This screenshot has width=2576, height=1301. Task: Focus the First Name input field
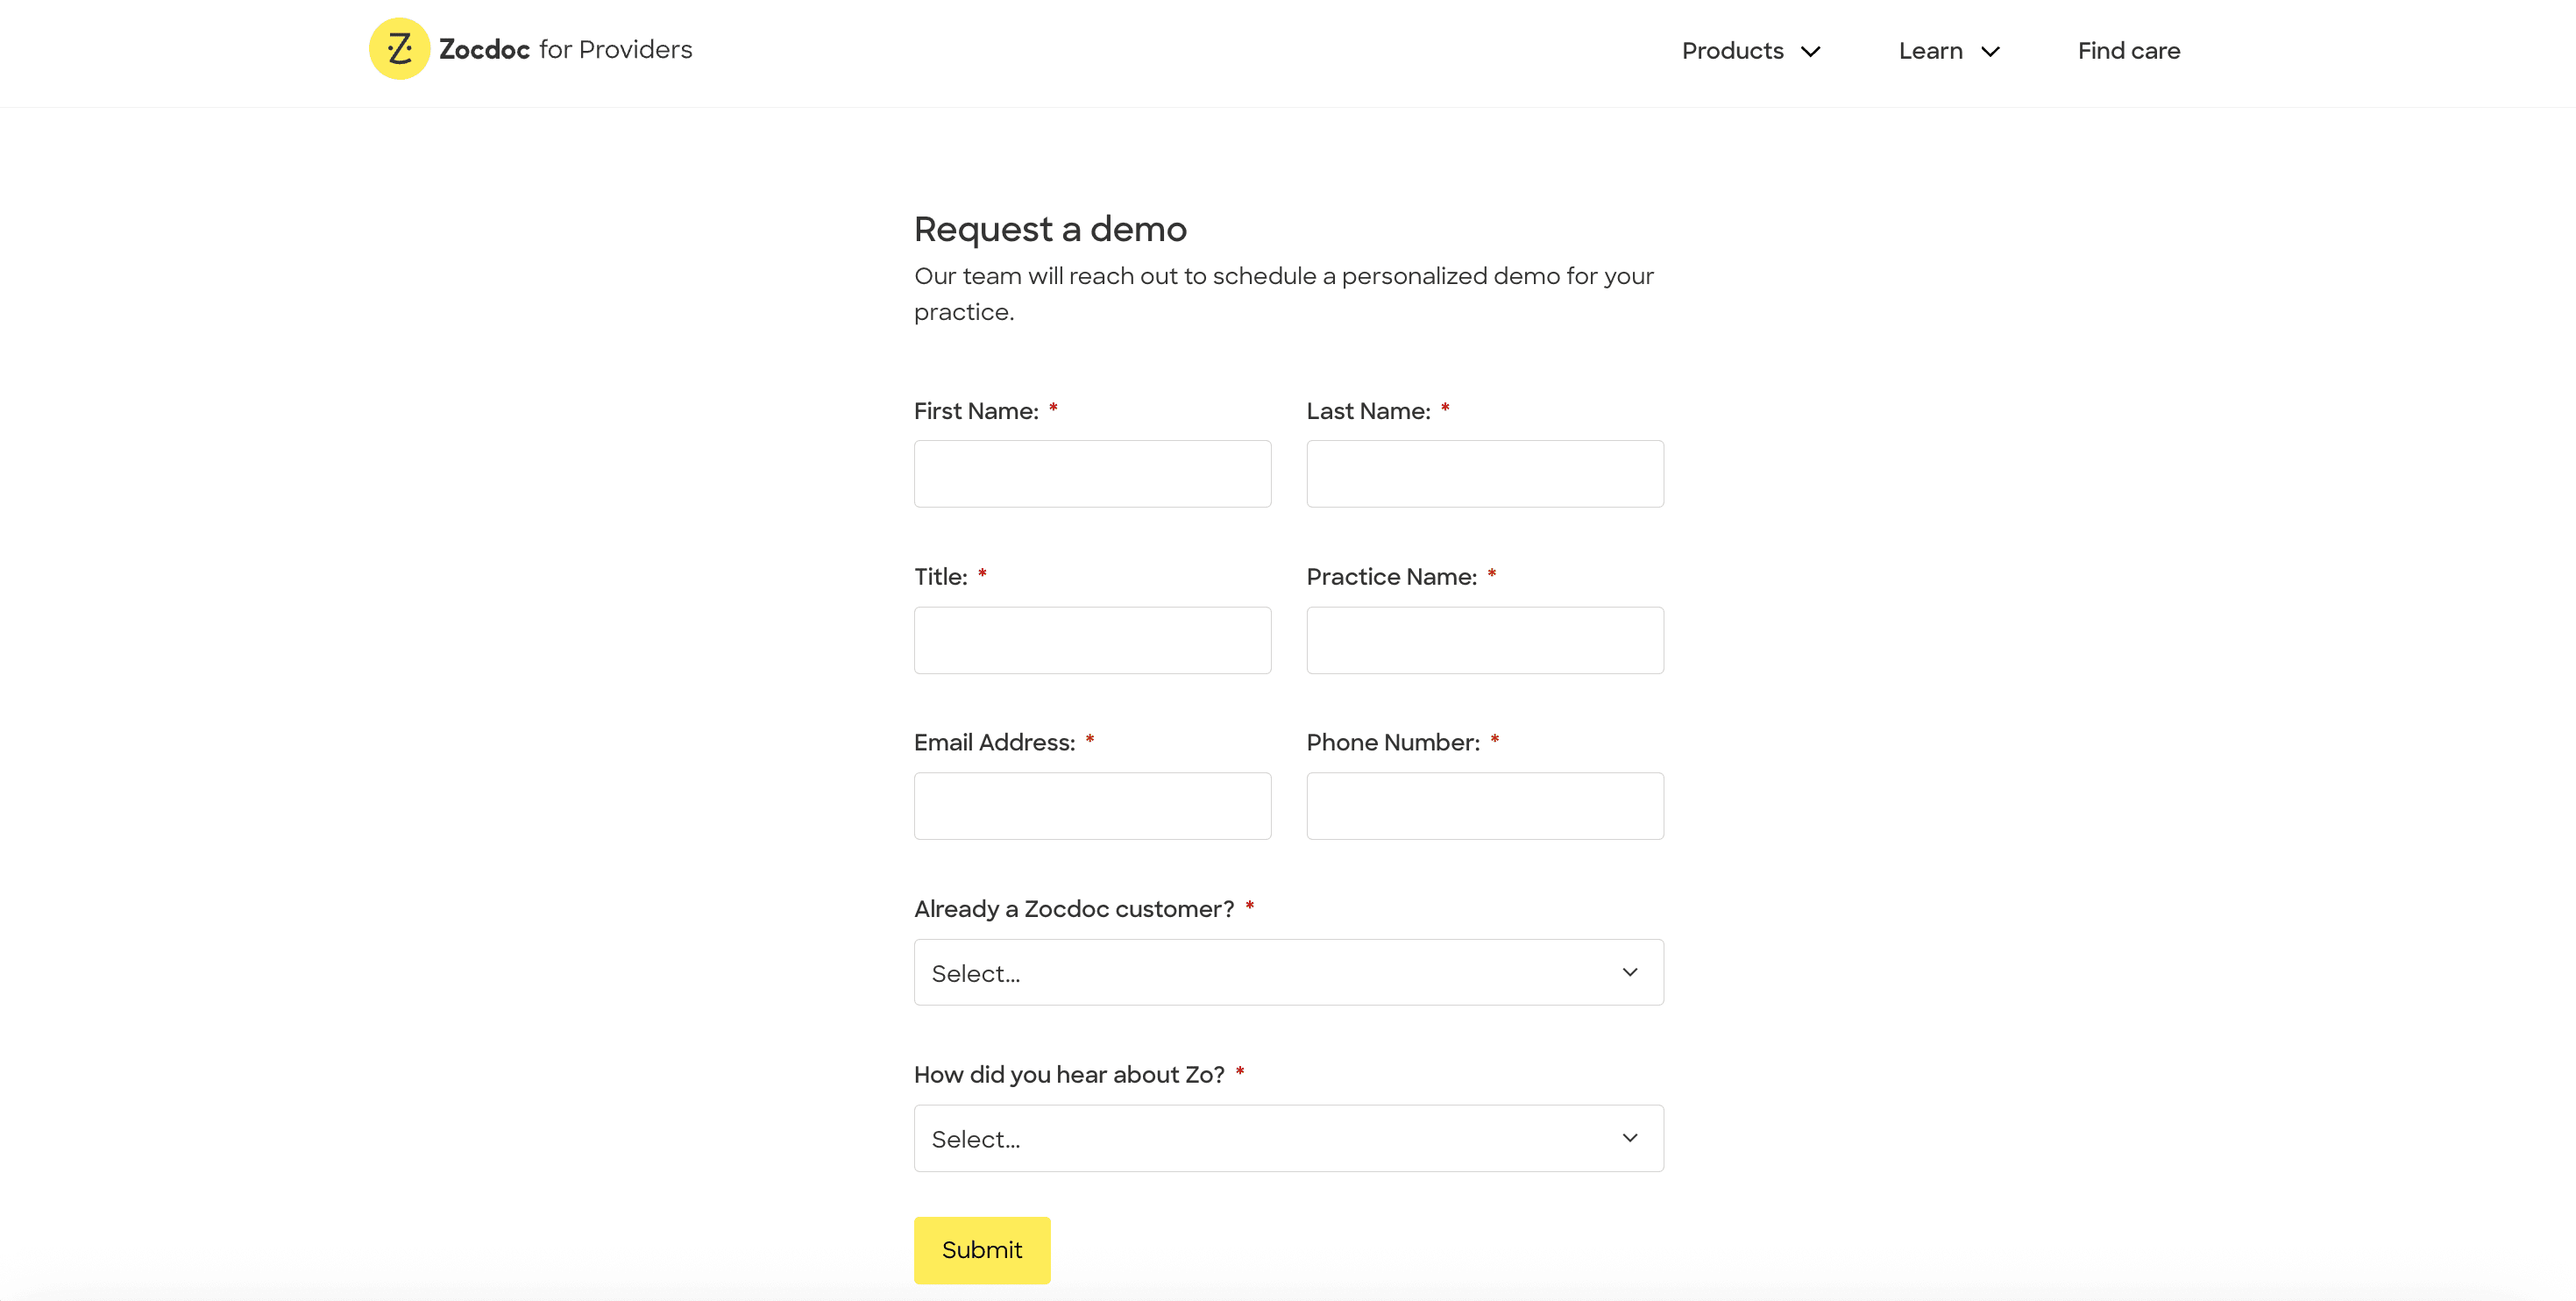1092,474
